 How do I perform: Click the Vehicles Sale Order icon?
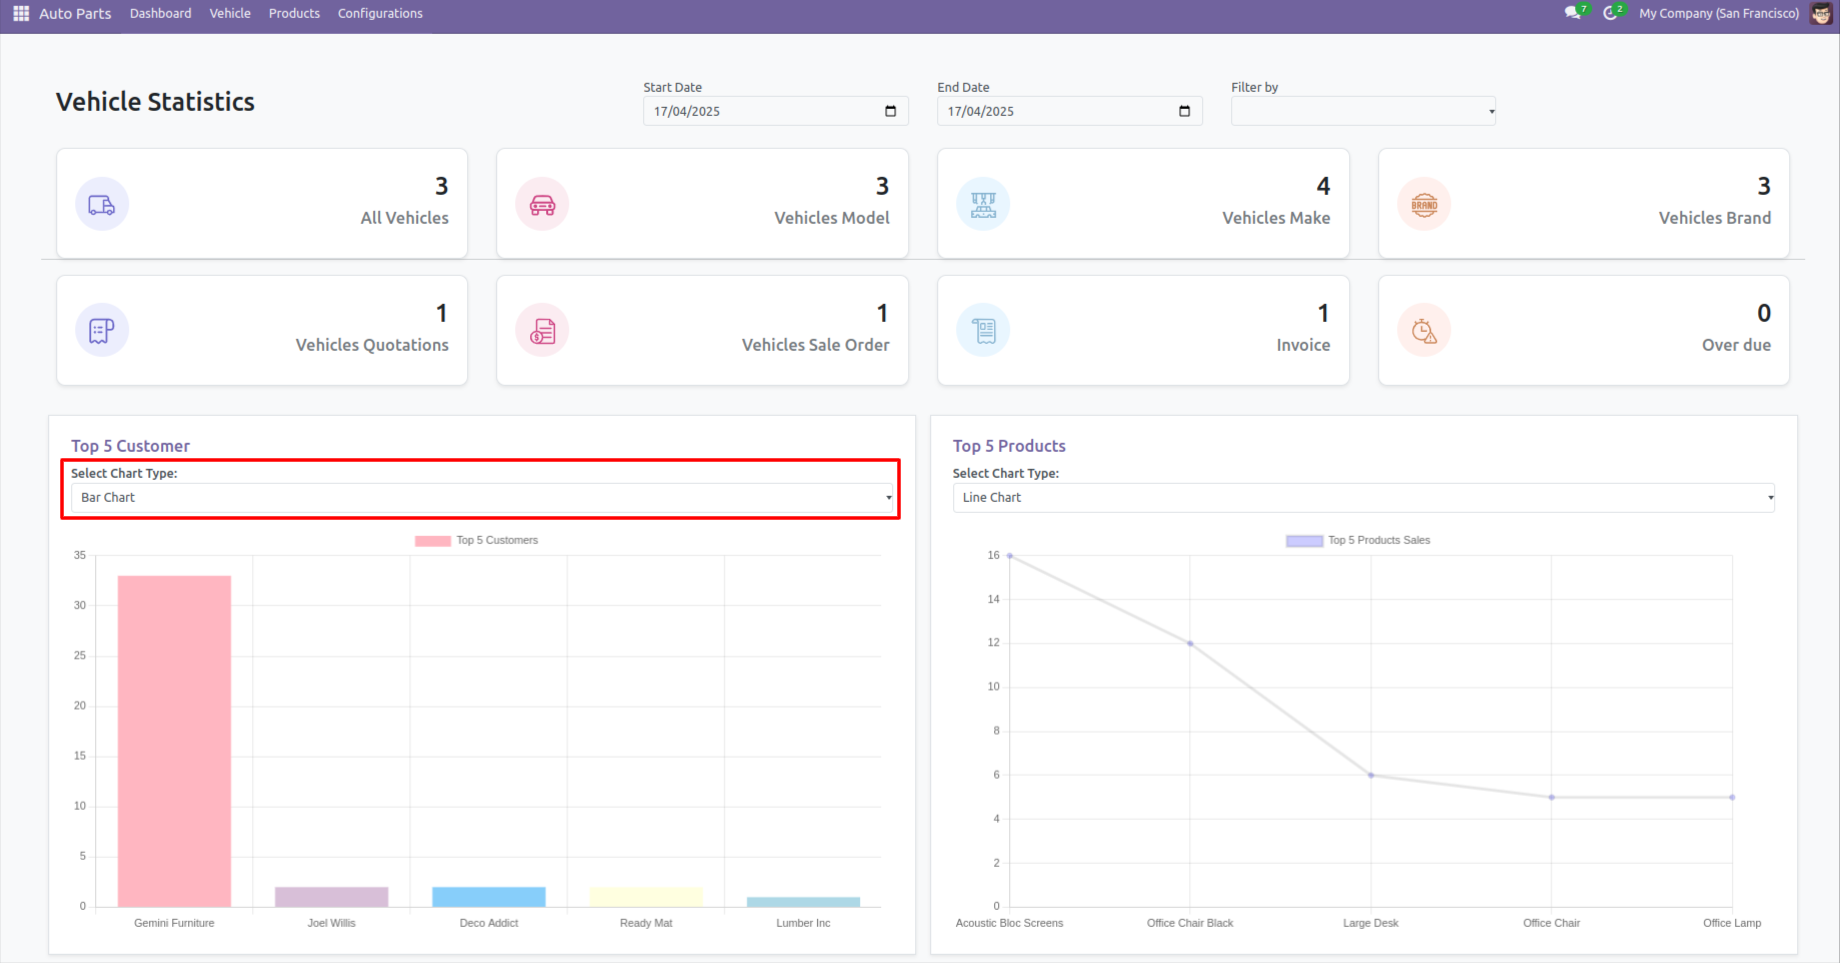542,330
